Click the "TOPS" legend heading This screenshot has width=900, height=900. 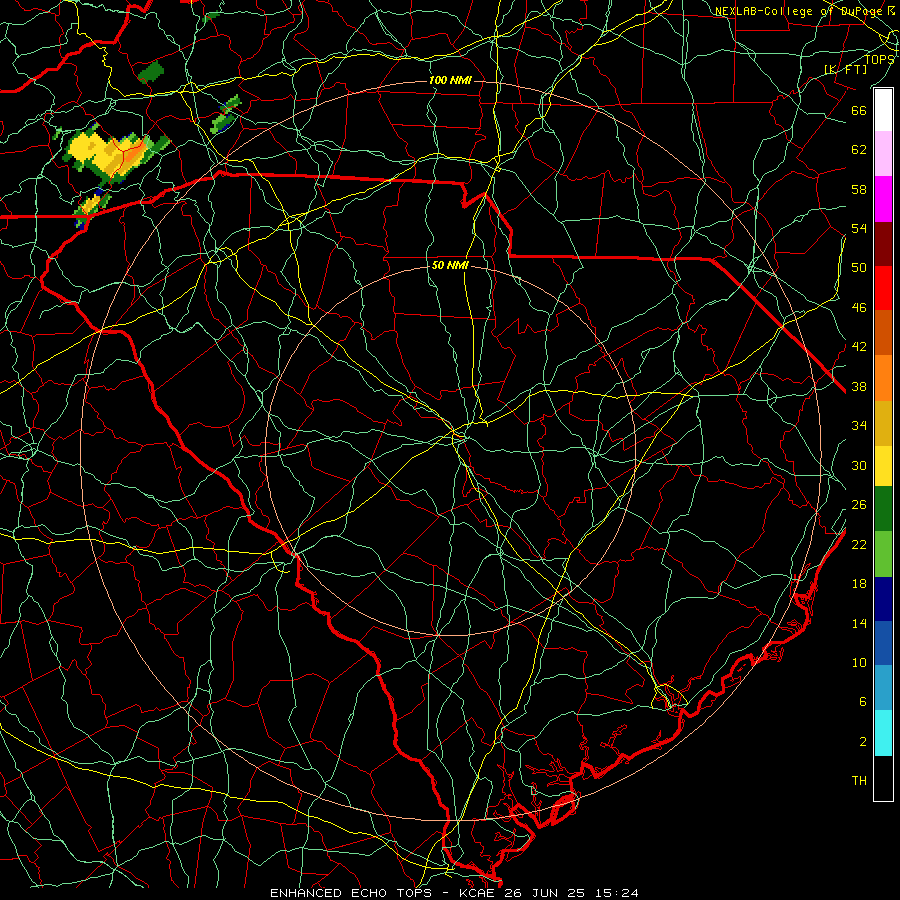click(879, 59)
